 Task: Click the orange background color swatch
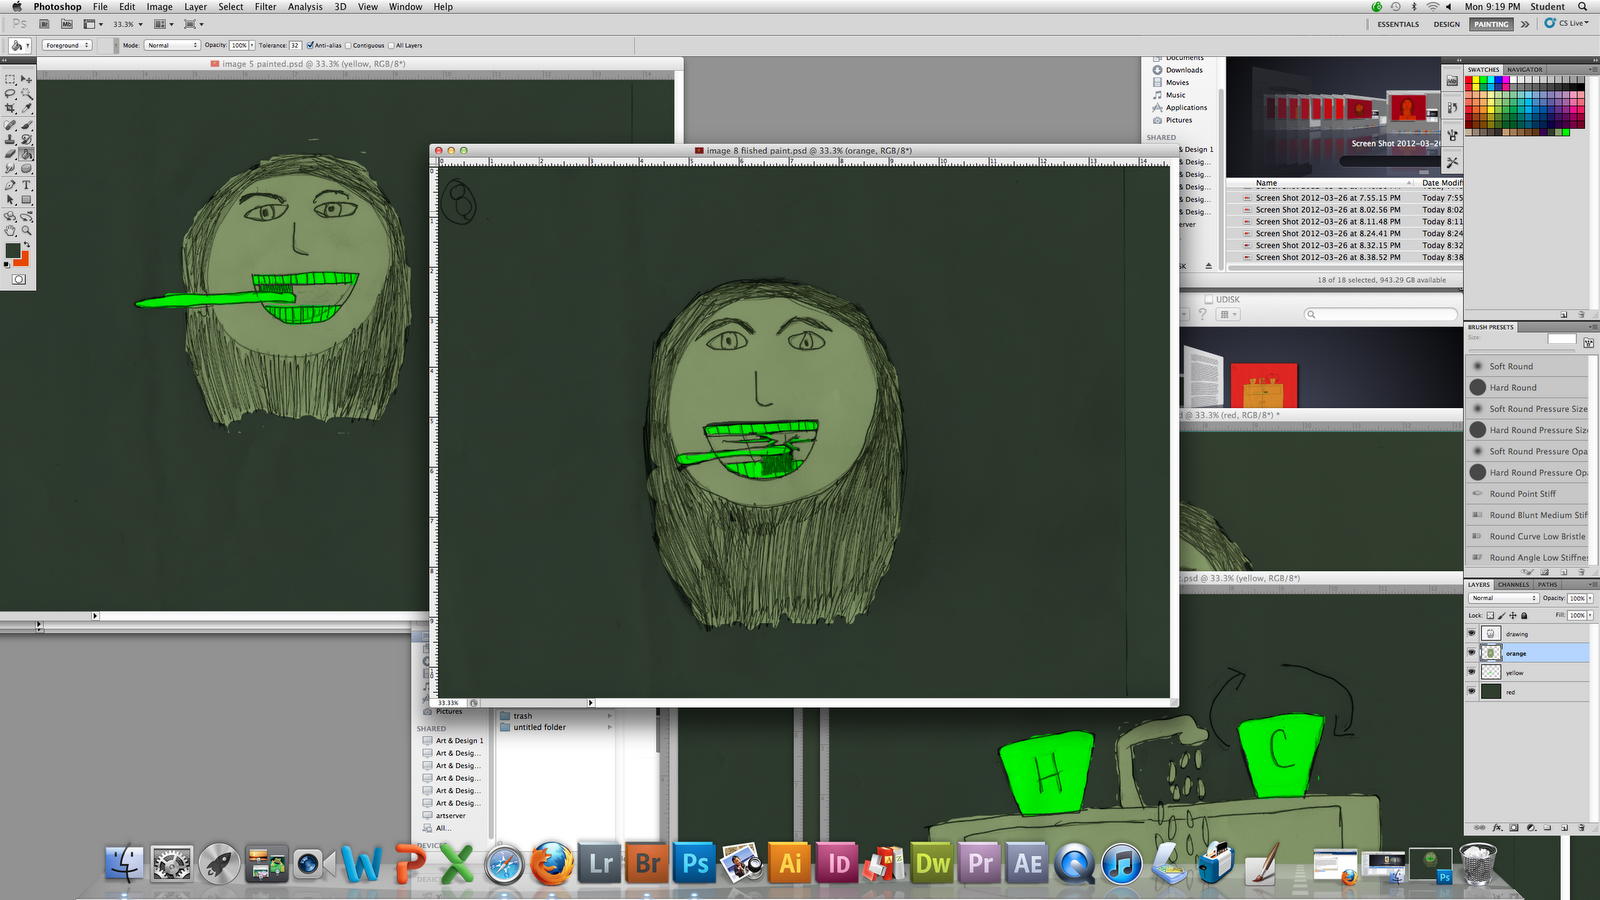coord(24,260)
